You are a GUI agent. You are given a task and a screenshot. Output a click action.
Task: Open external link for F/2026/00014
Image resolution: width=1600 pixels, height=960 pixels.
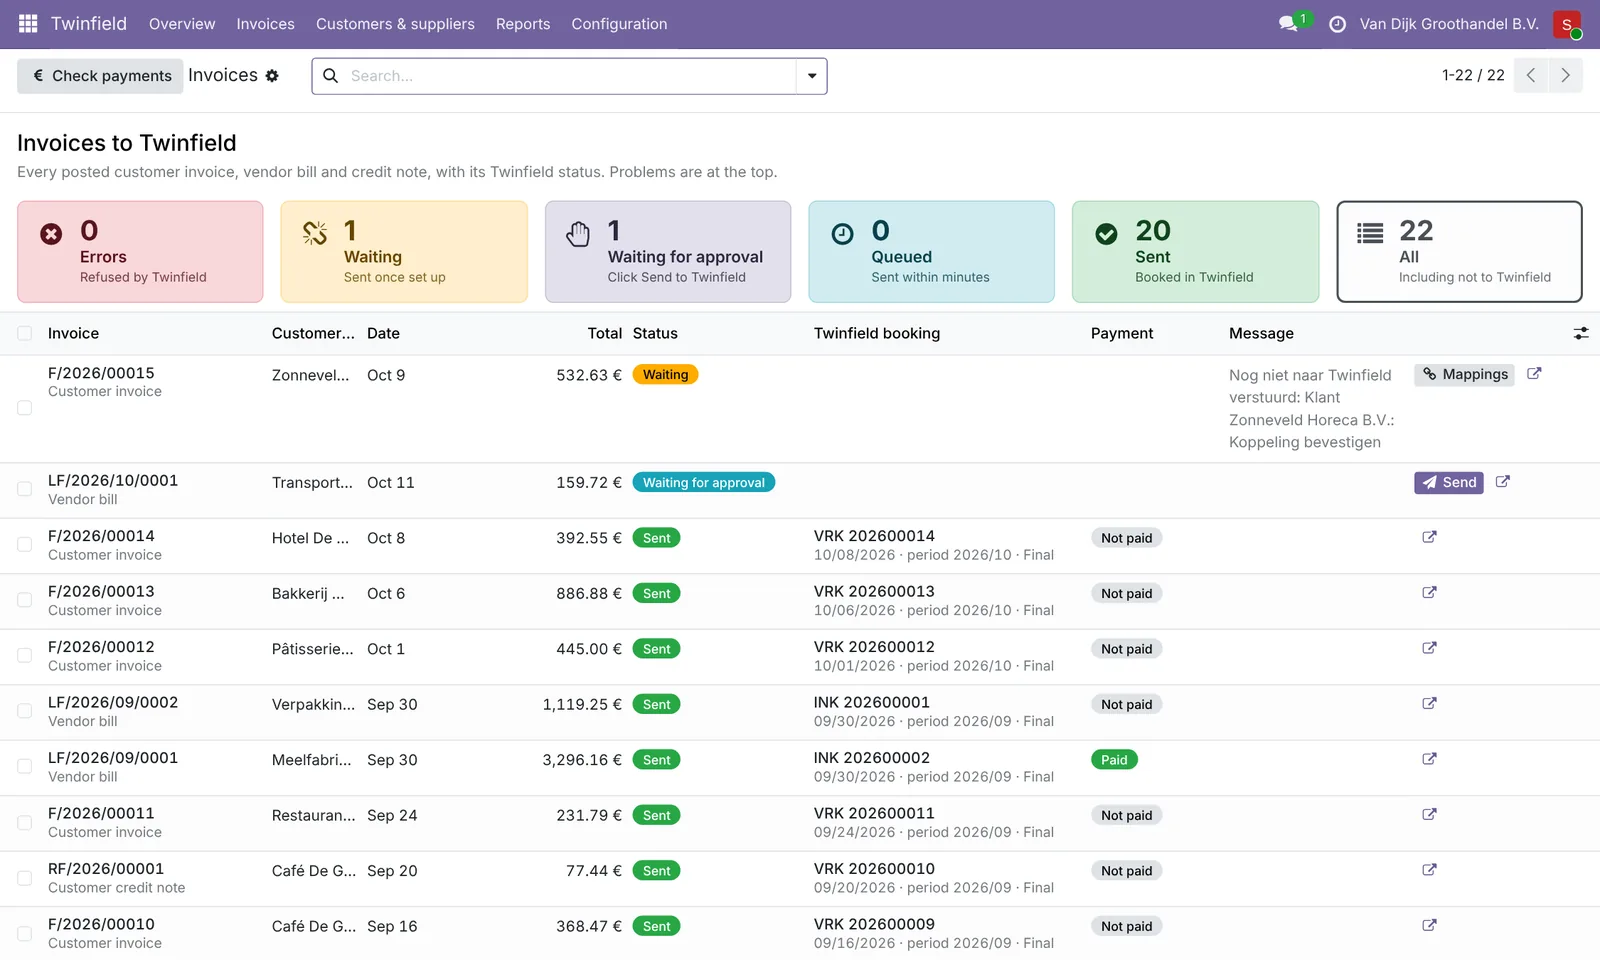(x=1429, y=537)
